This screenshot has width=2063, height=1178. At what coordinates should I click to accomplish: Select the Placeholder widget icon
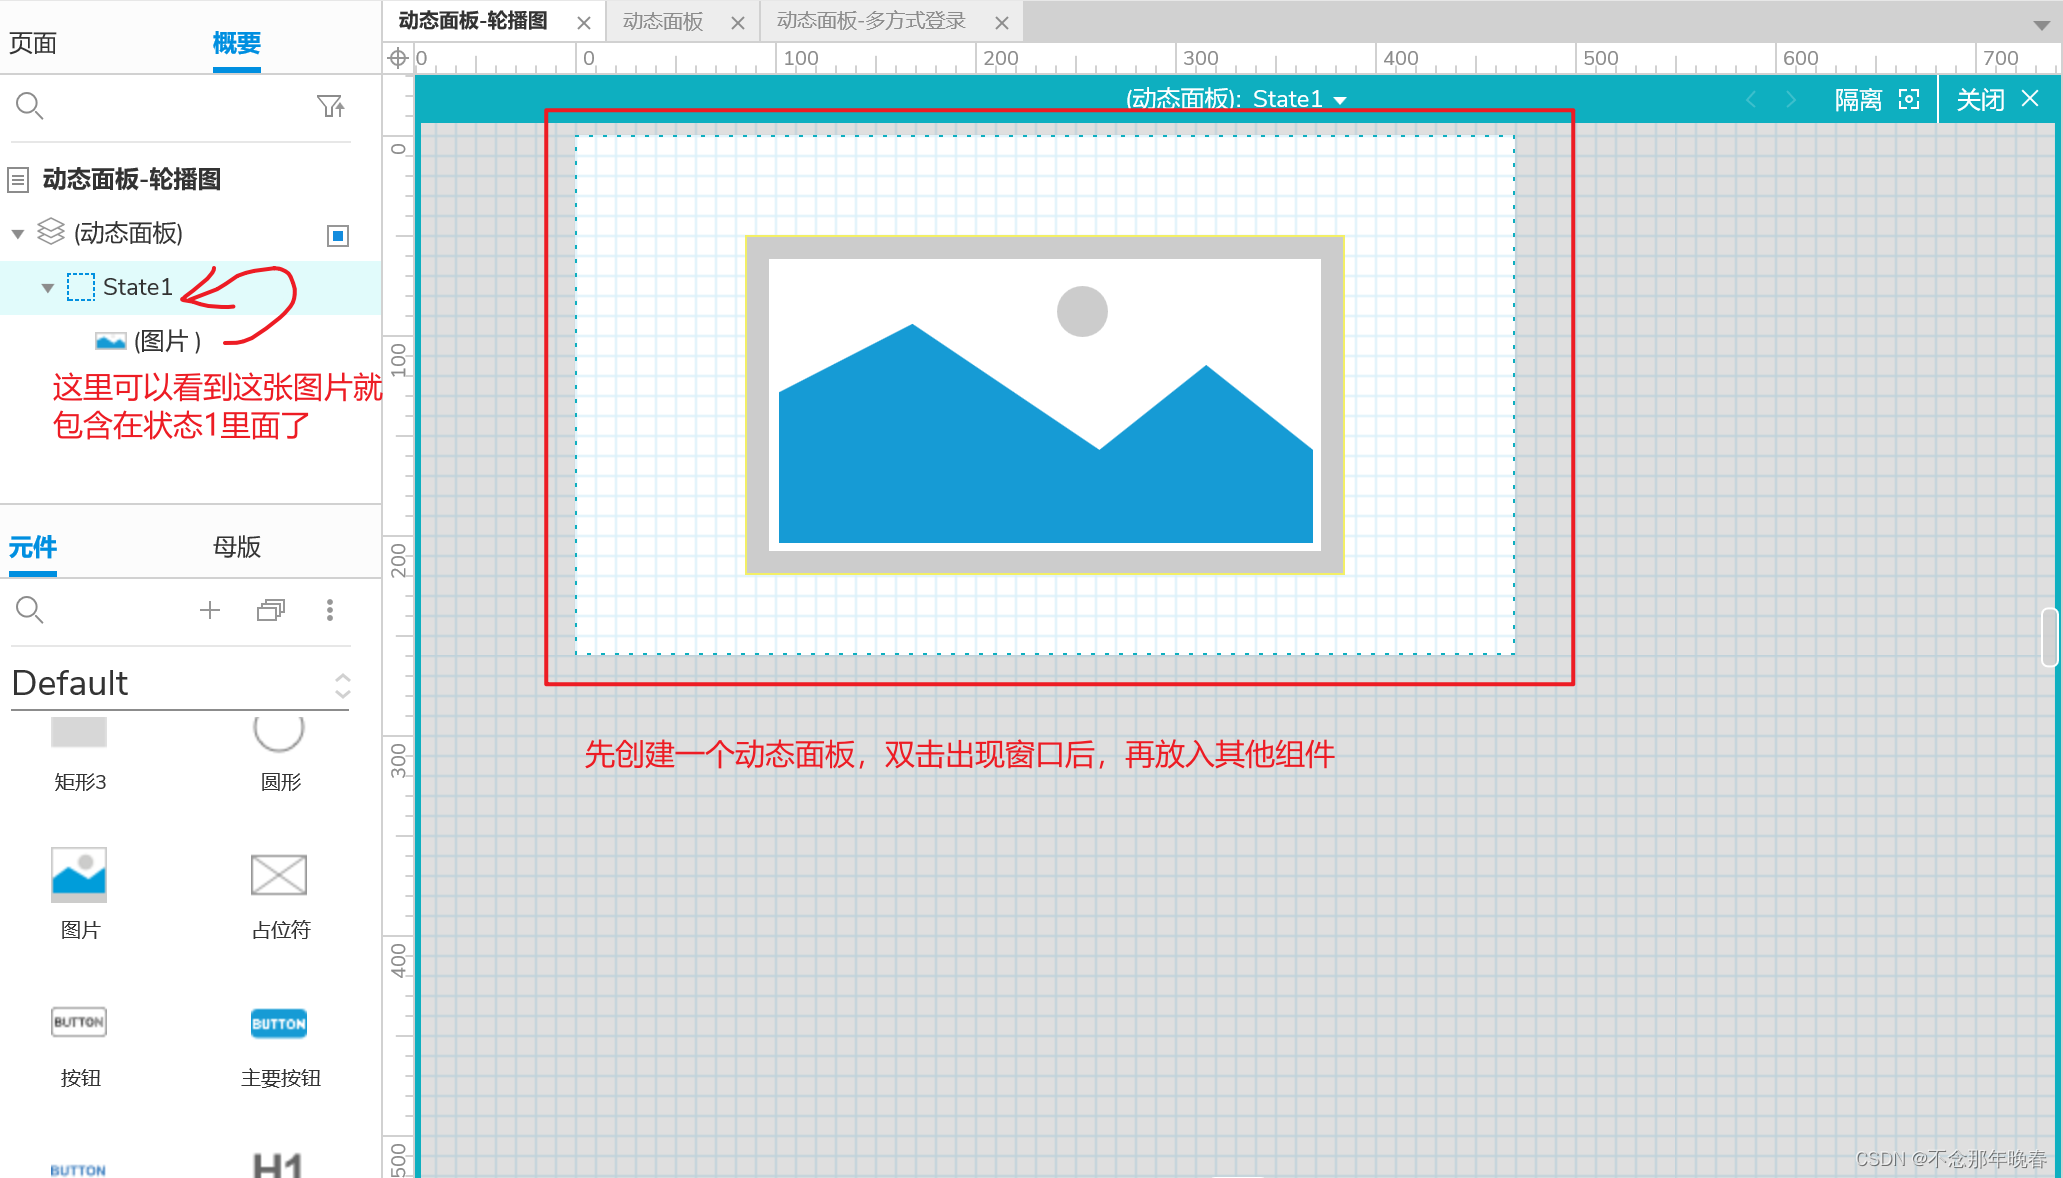279,875
